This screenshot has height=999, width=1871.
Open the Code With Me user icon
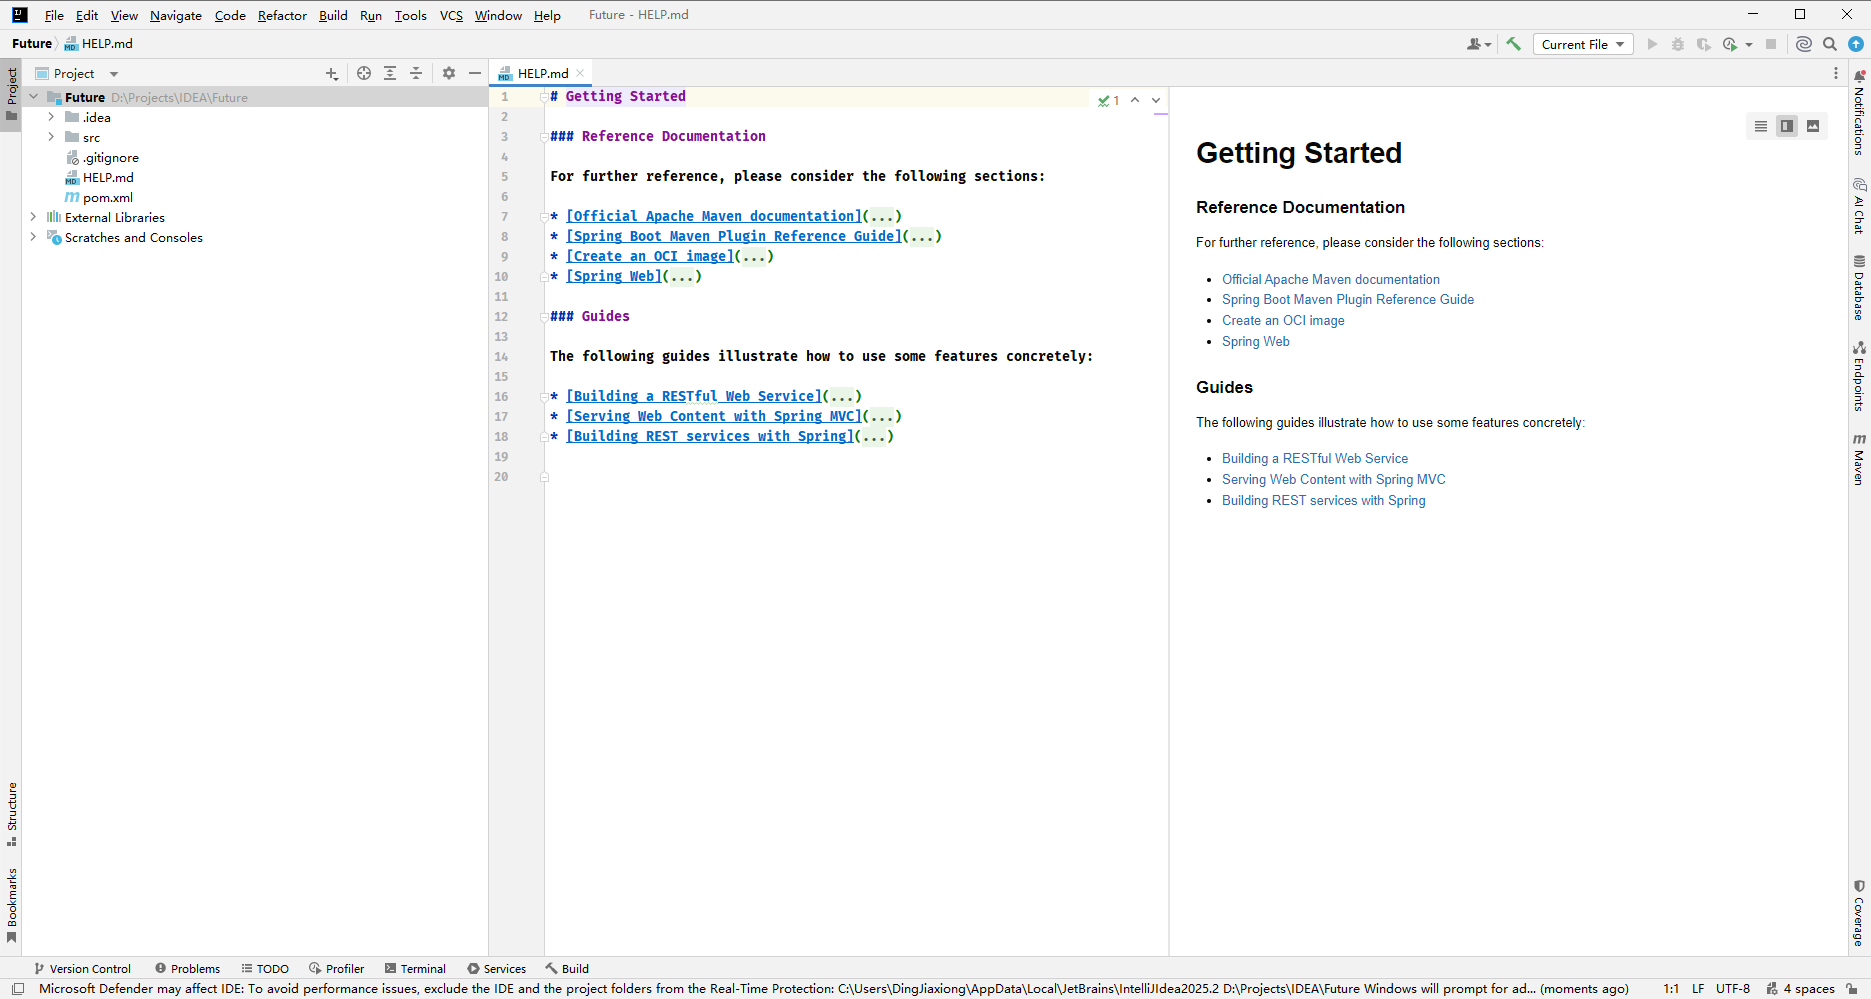(1478, 44)
